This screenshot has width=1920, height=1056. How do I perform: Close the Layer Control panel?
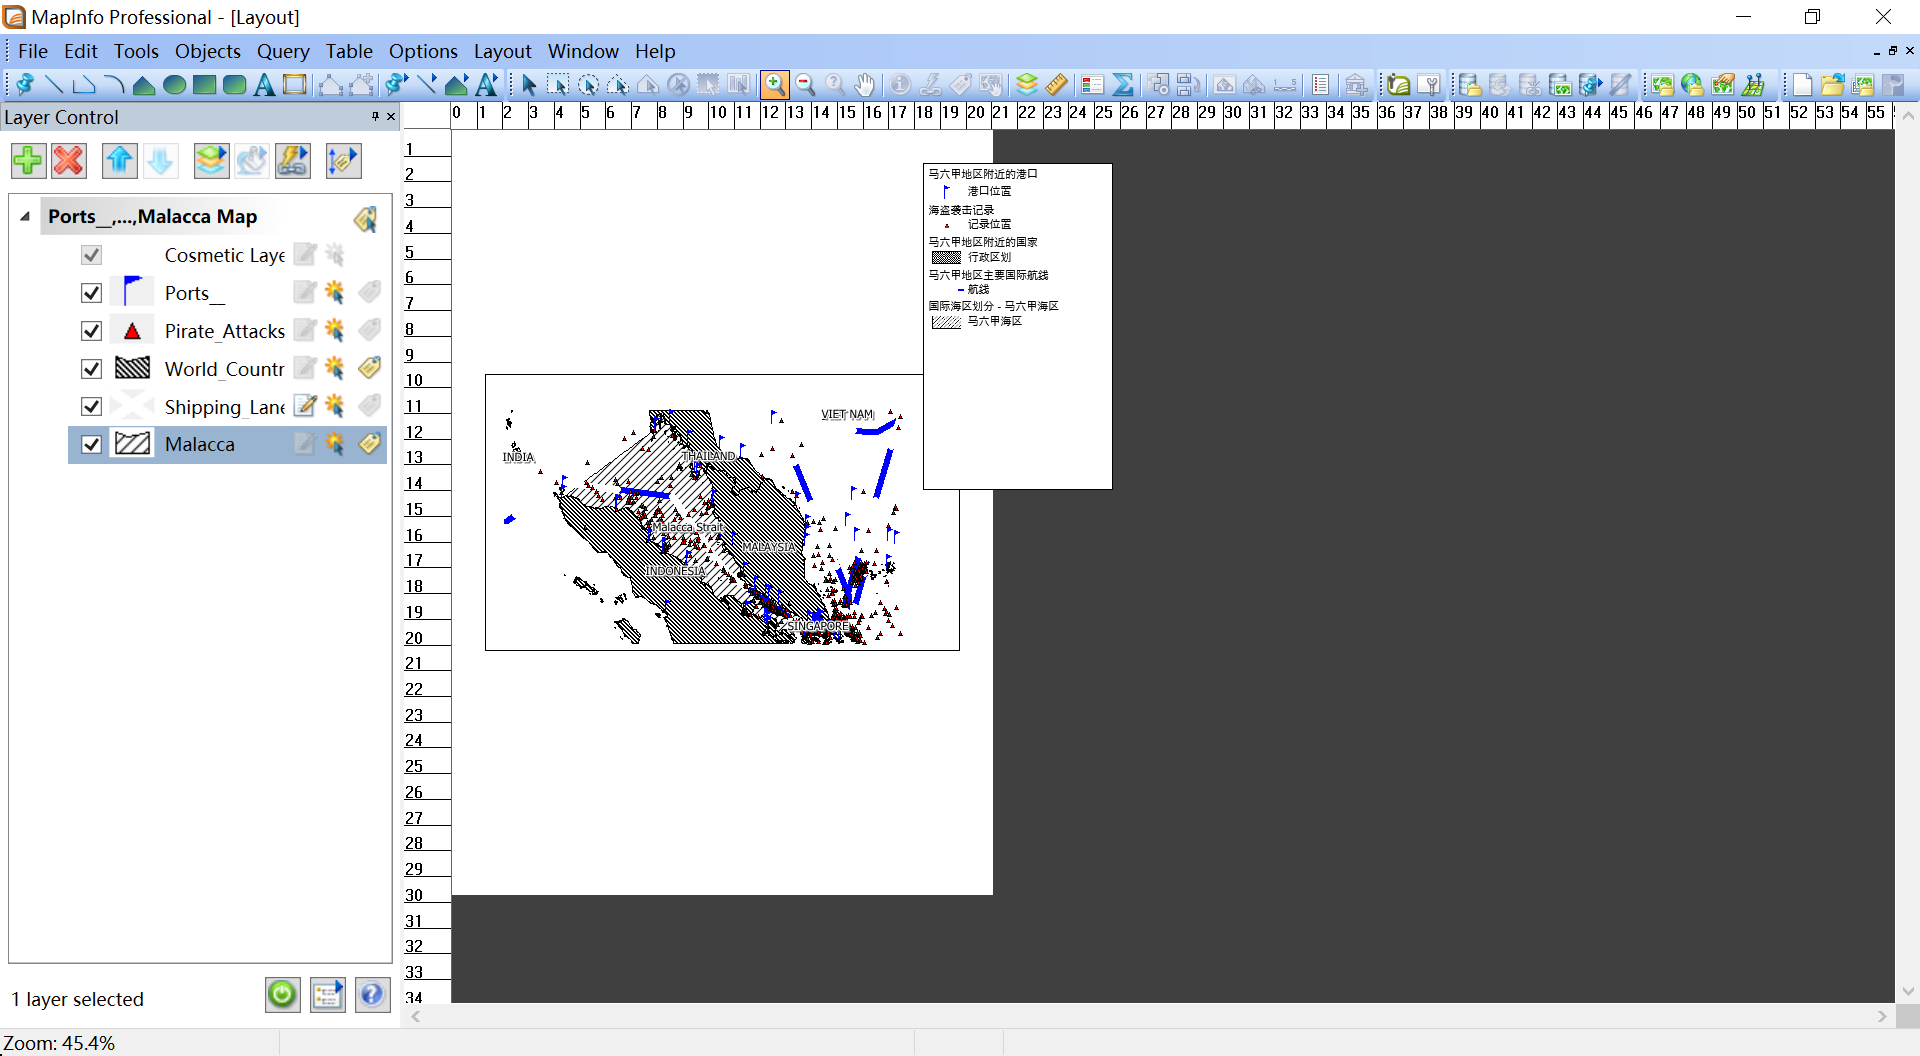pos(391,117)
